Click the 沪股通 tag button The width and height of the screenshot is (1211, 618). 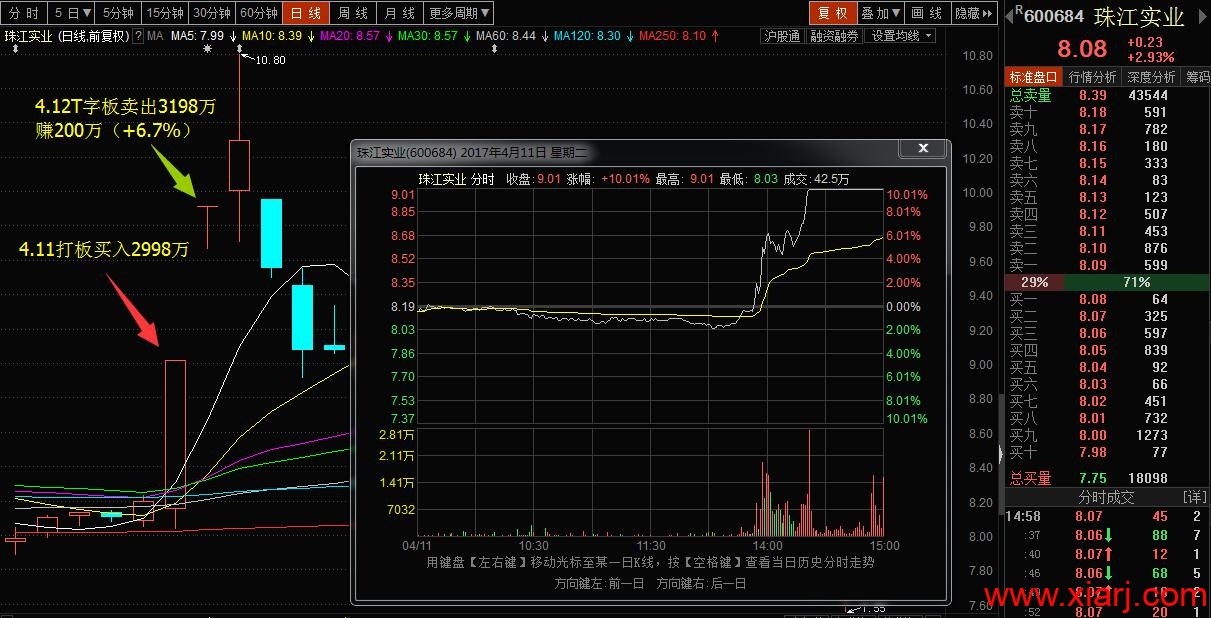[782, 36]
